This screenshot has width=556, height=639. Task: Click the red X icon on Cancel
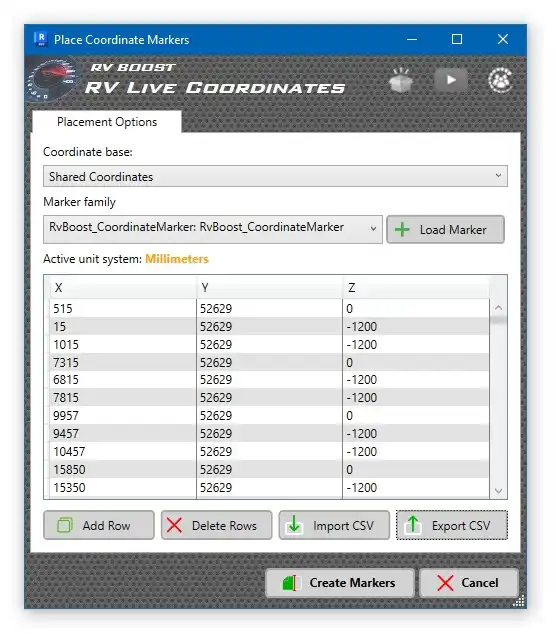(x=445, y=583)
